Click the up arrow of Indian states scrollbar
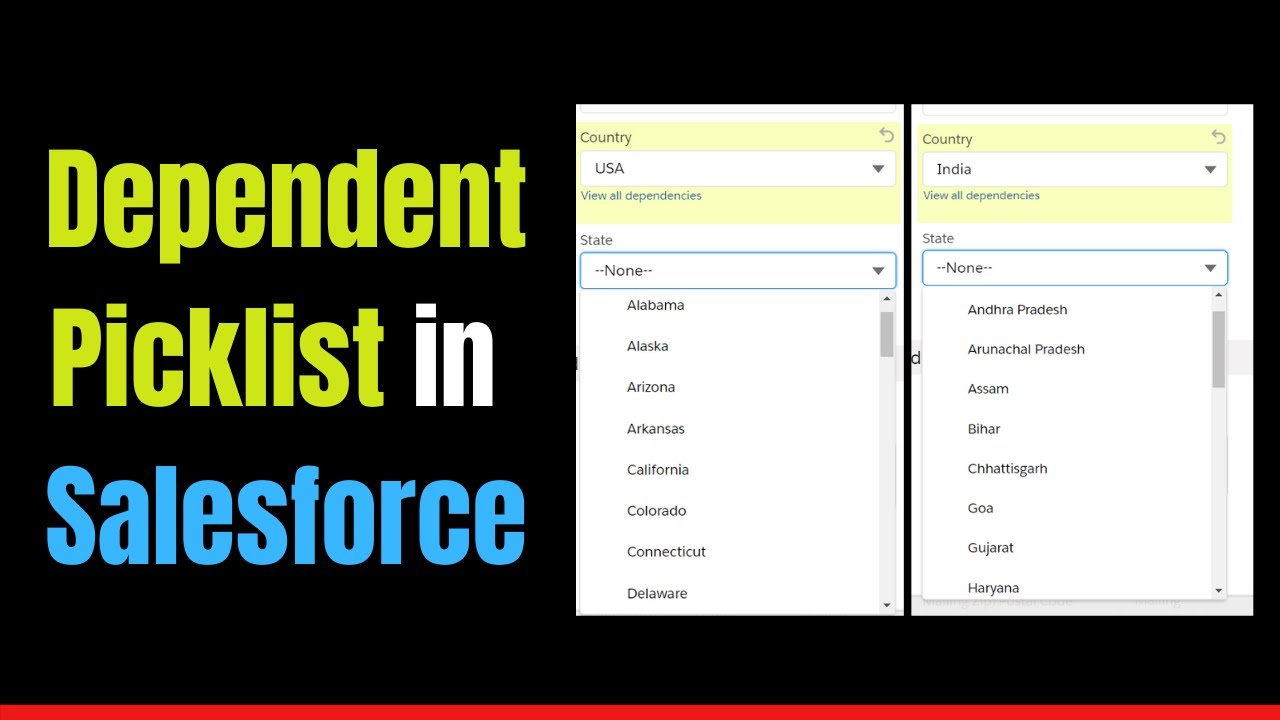 pyautogui.click(x=1218, y=296)
